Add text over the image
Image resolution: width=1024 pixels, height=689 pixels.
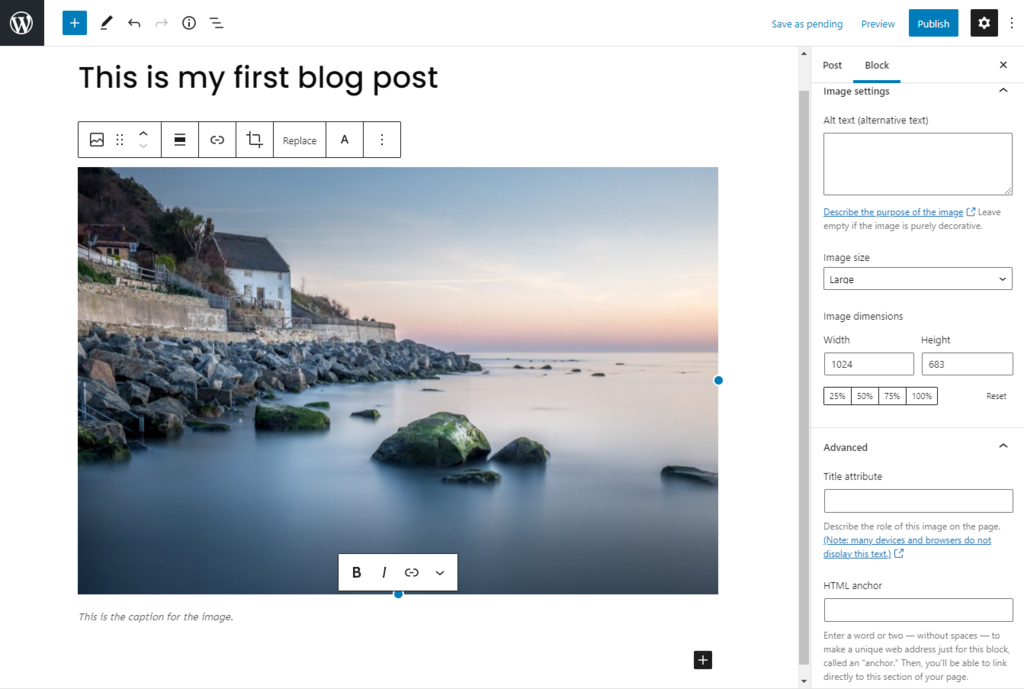[344, 139]
